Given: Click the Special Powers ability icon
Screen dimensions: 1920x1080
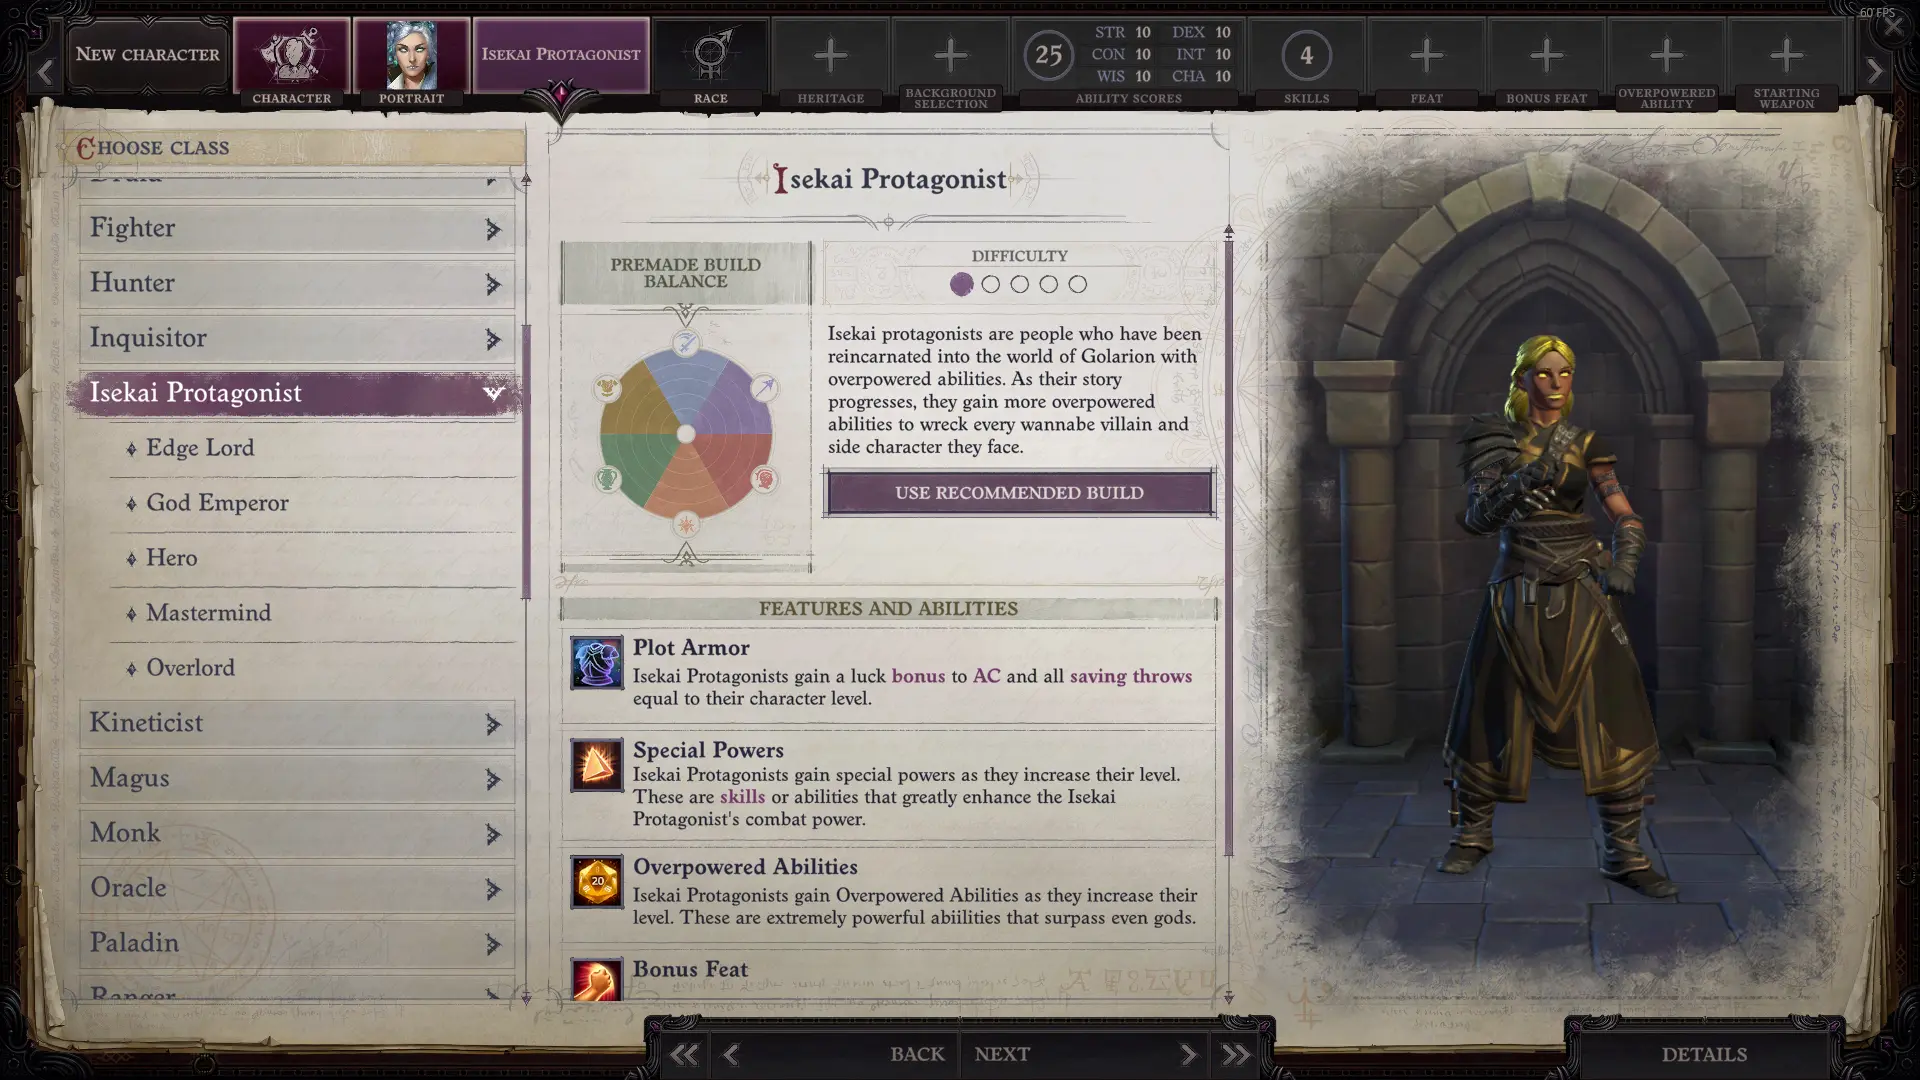Looking at the screenshot, I should (597, 765).
